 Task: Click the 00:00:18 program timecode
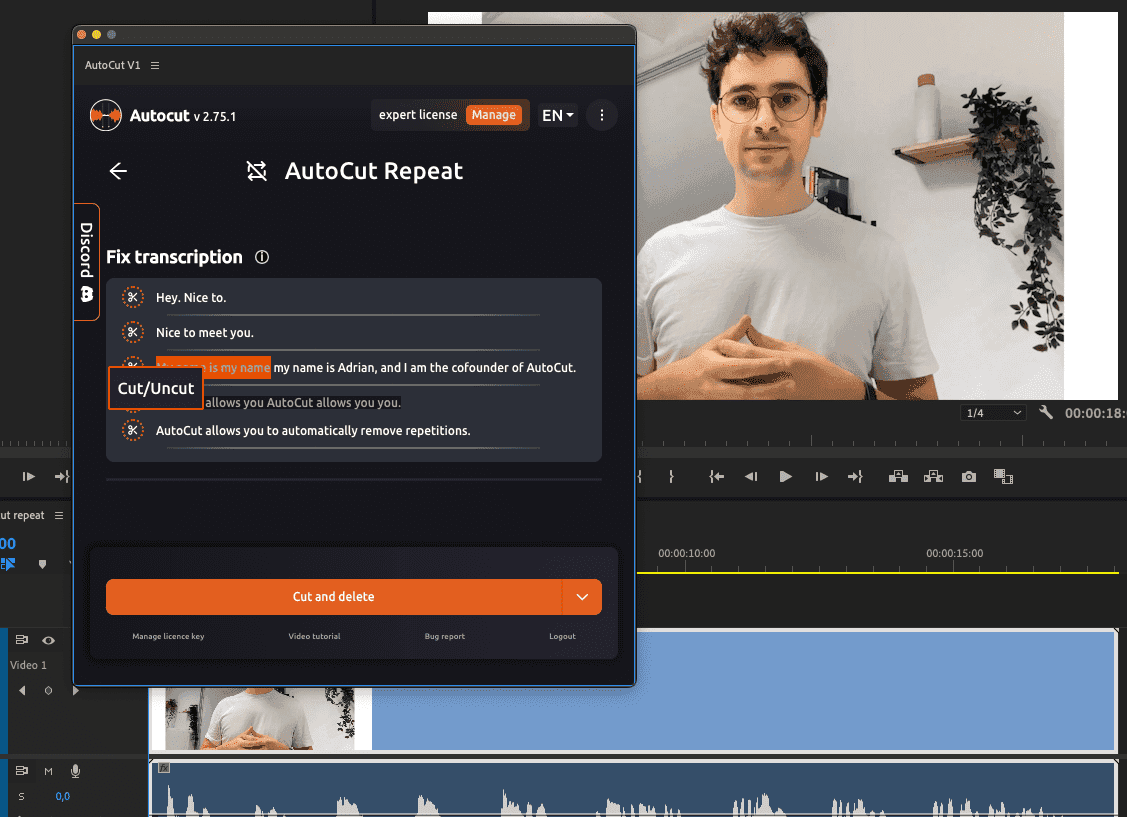1095,413
